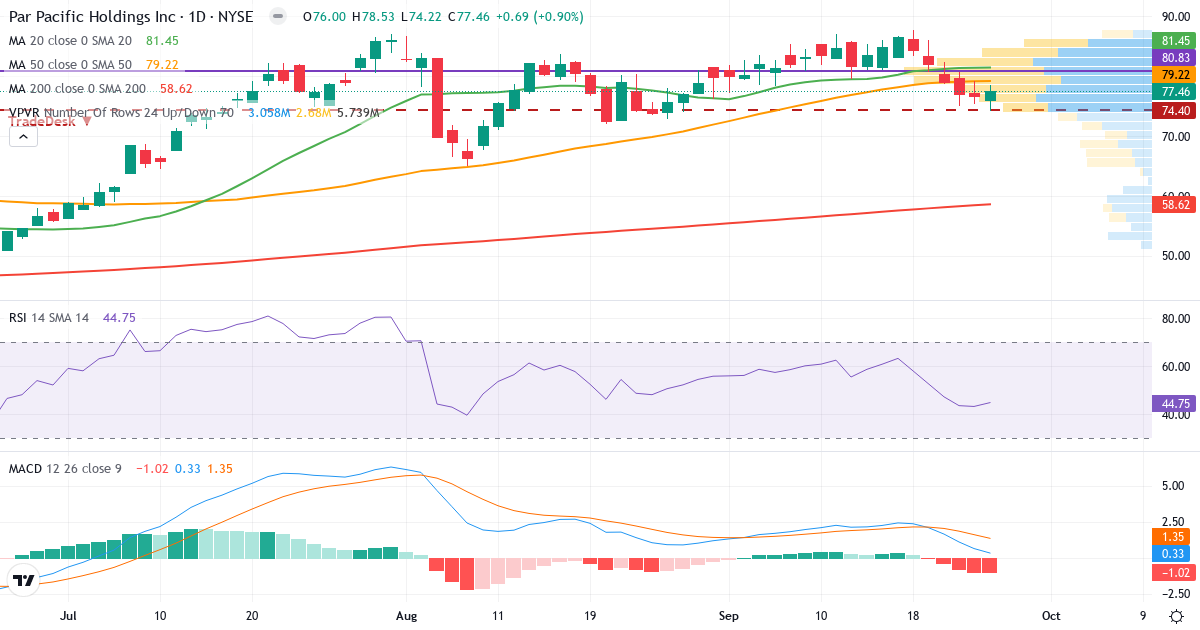Open the TradeDesk dropdown arrow

87,120
